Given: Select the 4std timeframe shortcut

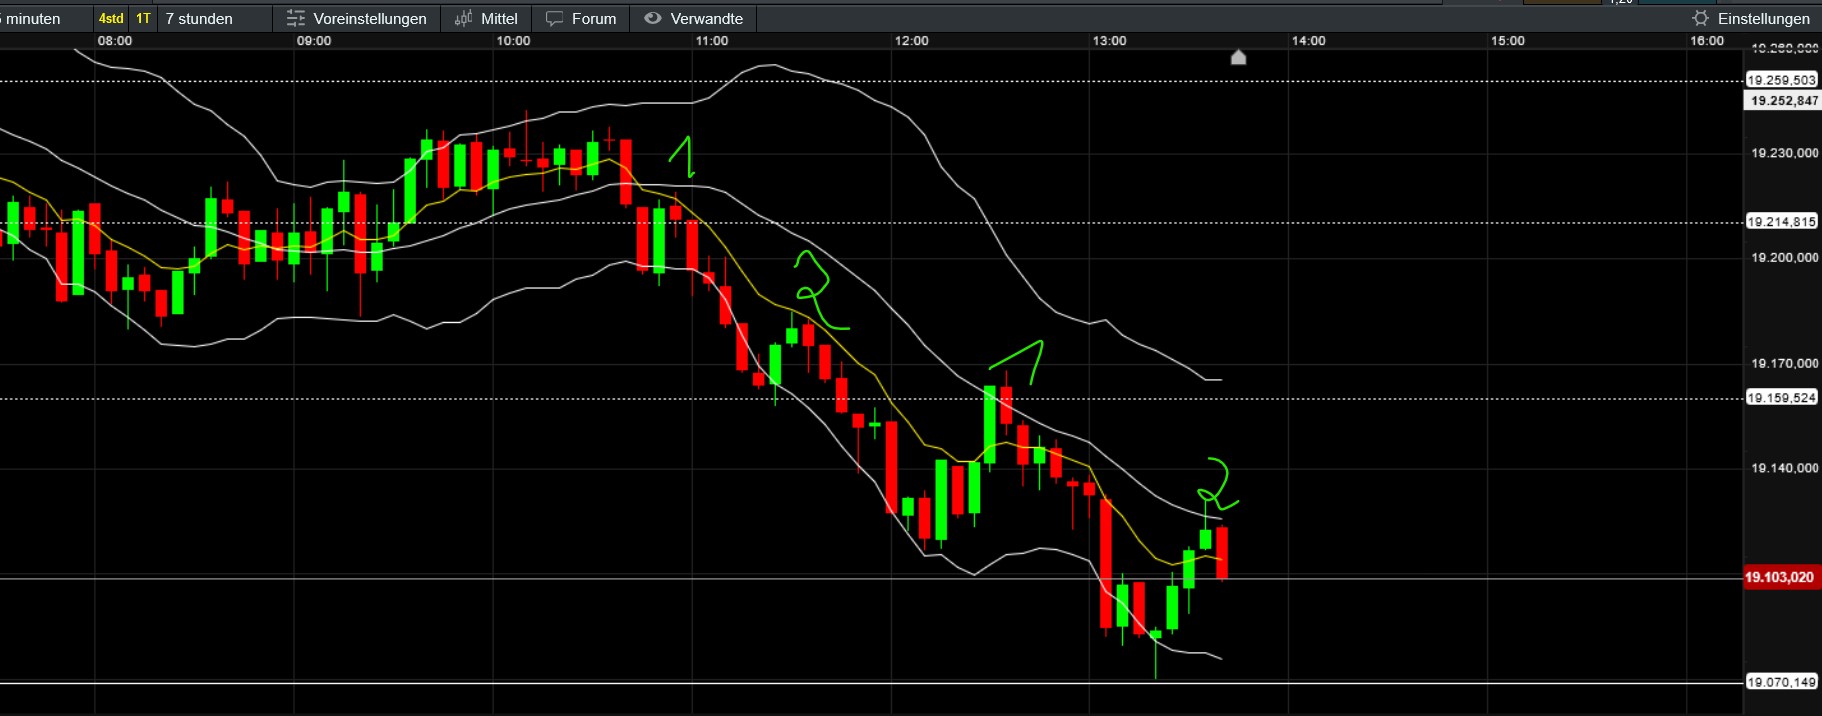Looking at the screenshot, I should [111, 18].
